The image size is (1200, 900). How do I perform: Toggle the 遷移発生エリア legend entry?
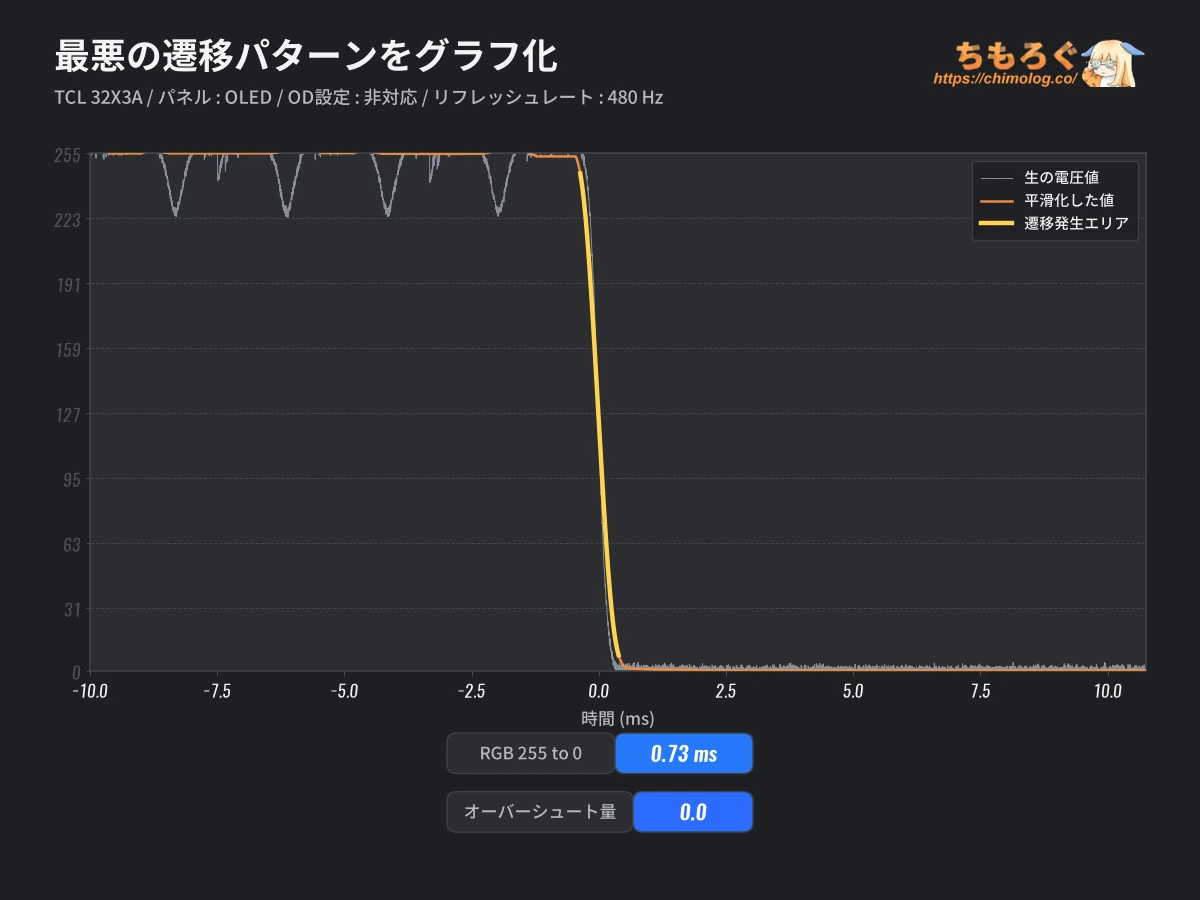pos(1076,223)
